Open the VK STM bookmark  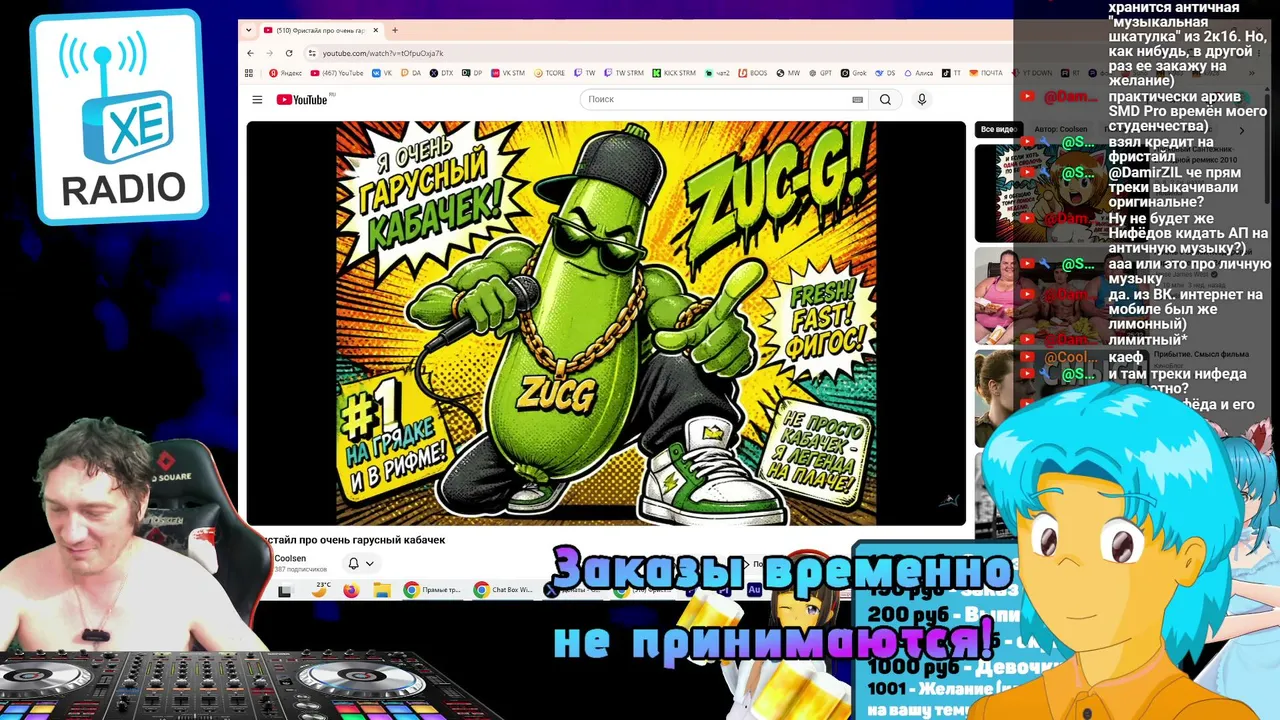[508, 73]
